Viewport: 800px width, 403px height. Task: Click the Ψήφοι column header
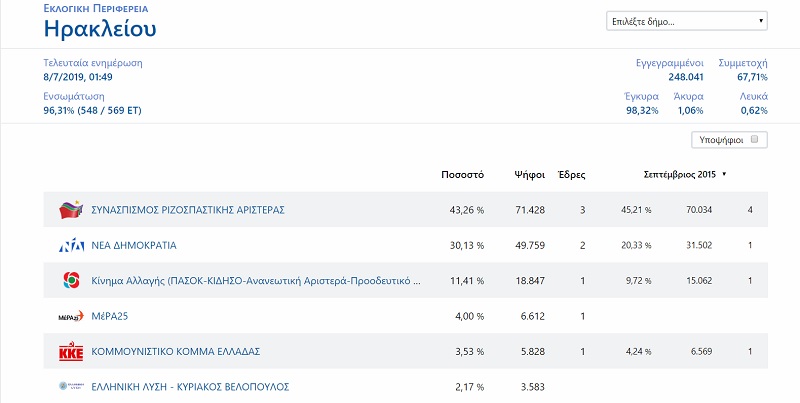(528, 174)
